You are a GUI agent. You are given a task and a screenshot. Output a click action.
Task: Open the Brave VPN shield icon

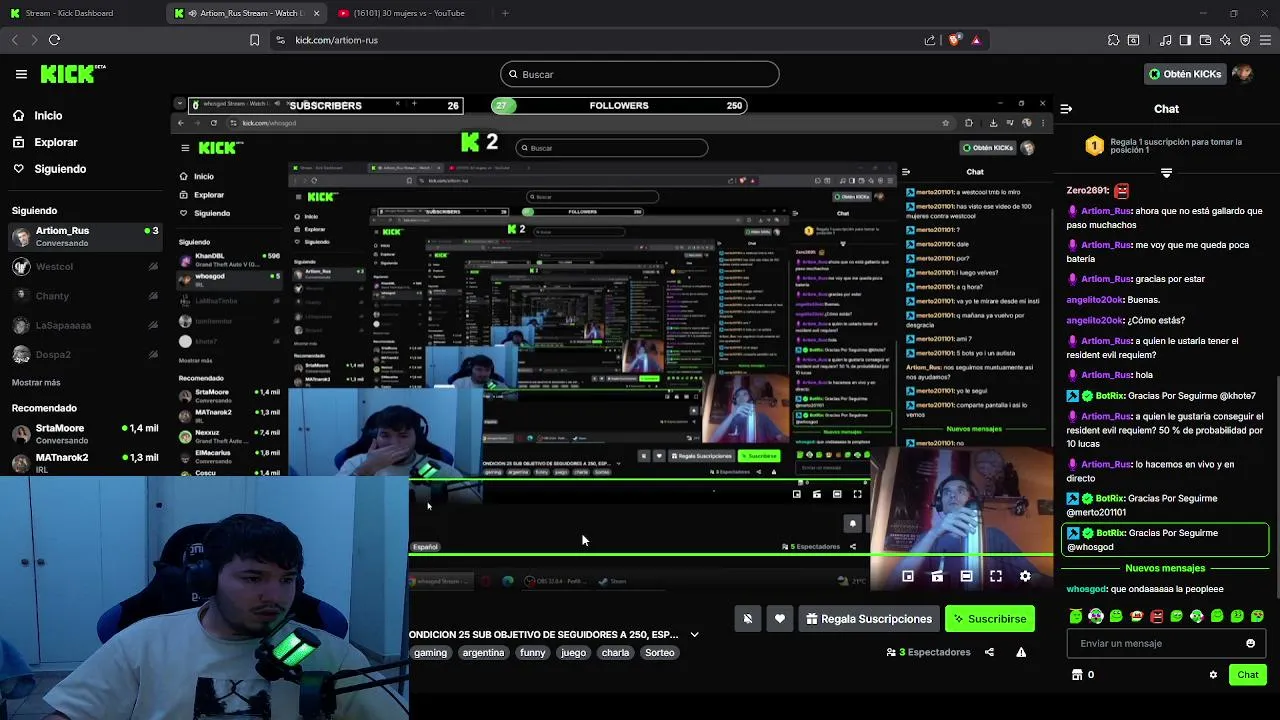pyautogui.click(x=1245, y=40)
